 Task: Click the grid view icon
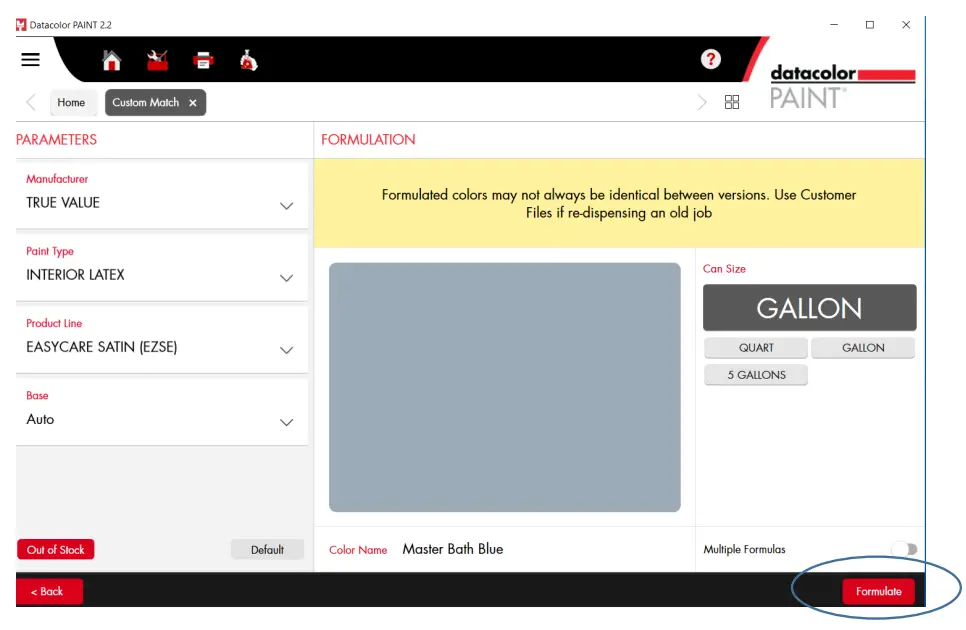coord(732,102)
